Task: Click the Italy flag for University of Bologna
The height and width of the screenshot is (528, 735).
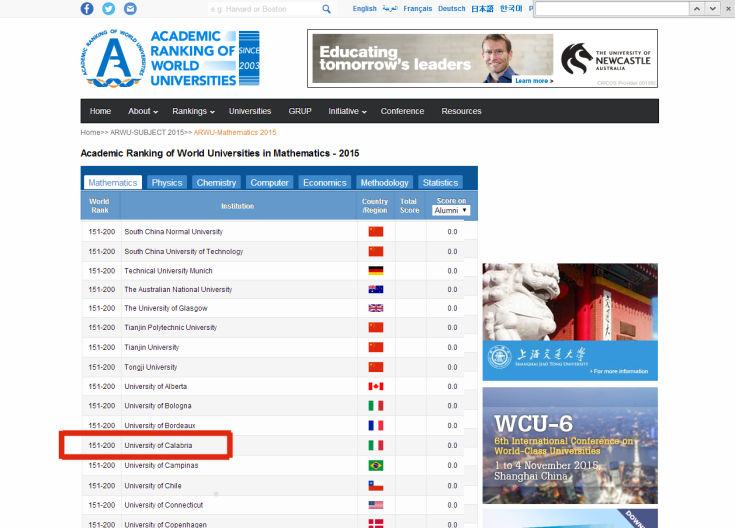Action: tap(376, 406)
